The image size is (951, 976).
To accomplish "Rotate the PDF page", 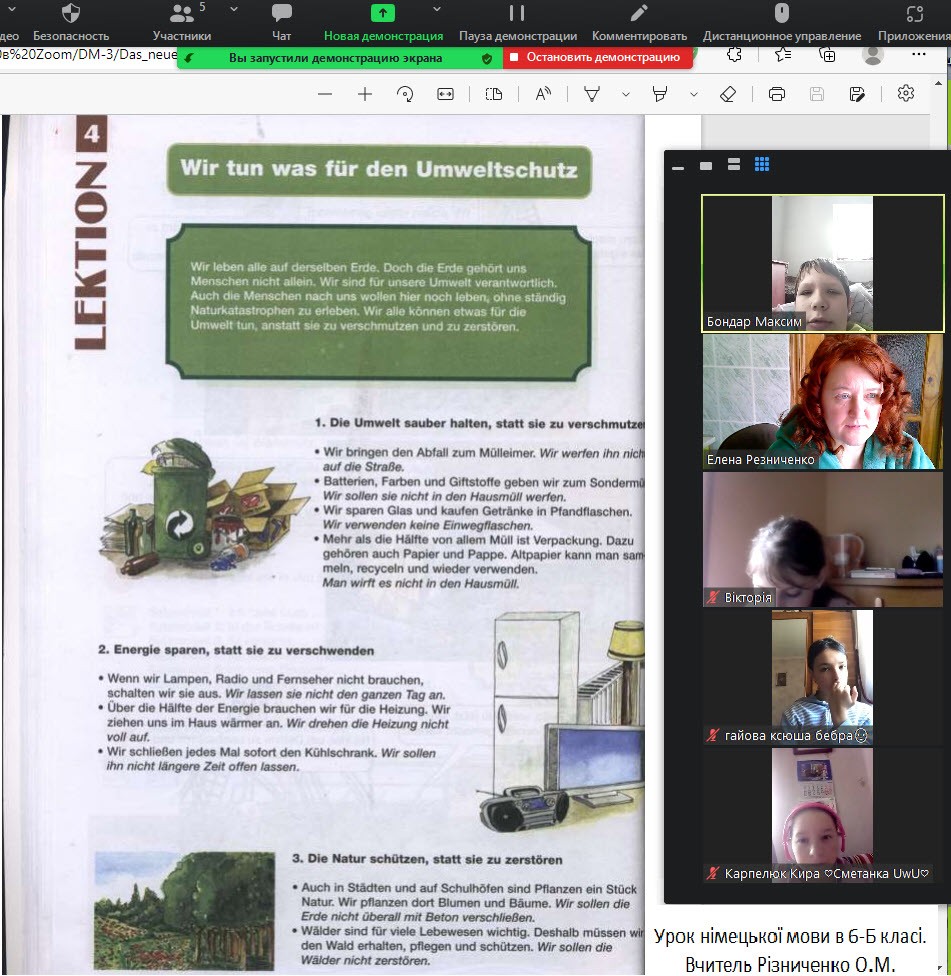I will 405,94.
